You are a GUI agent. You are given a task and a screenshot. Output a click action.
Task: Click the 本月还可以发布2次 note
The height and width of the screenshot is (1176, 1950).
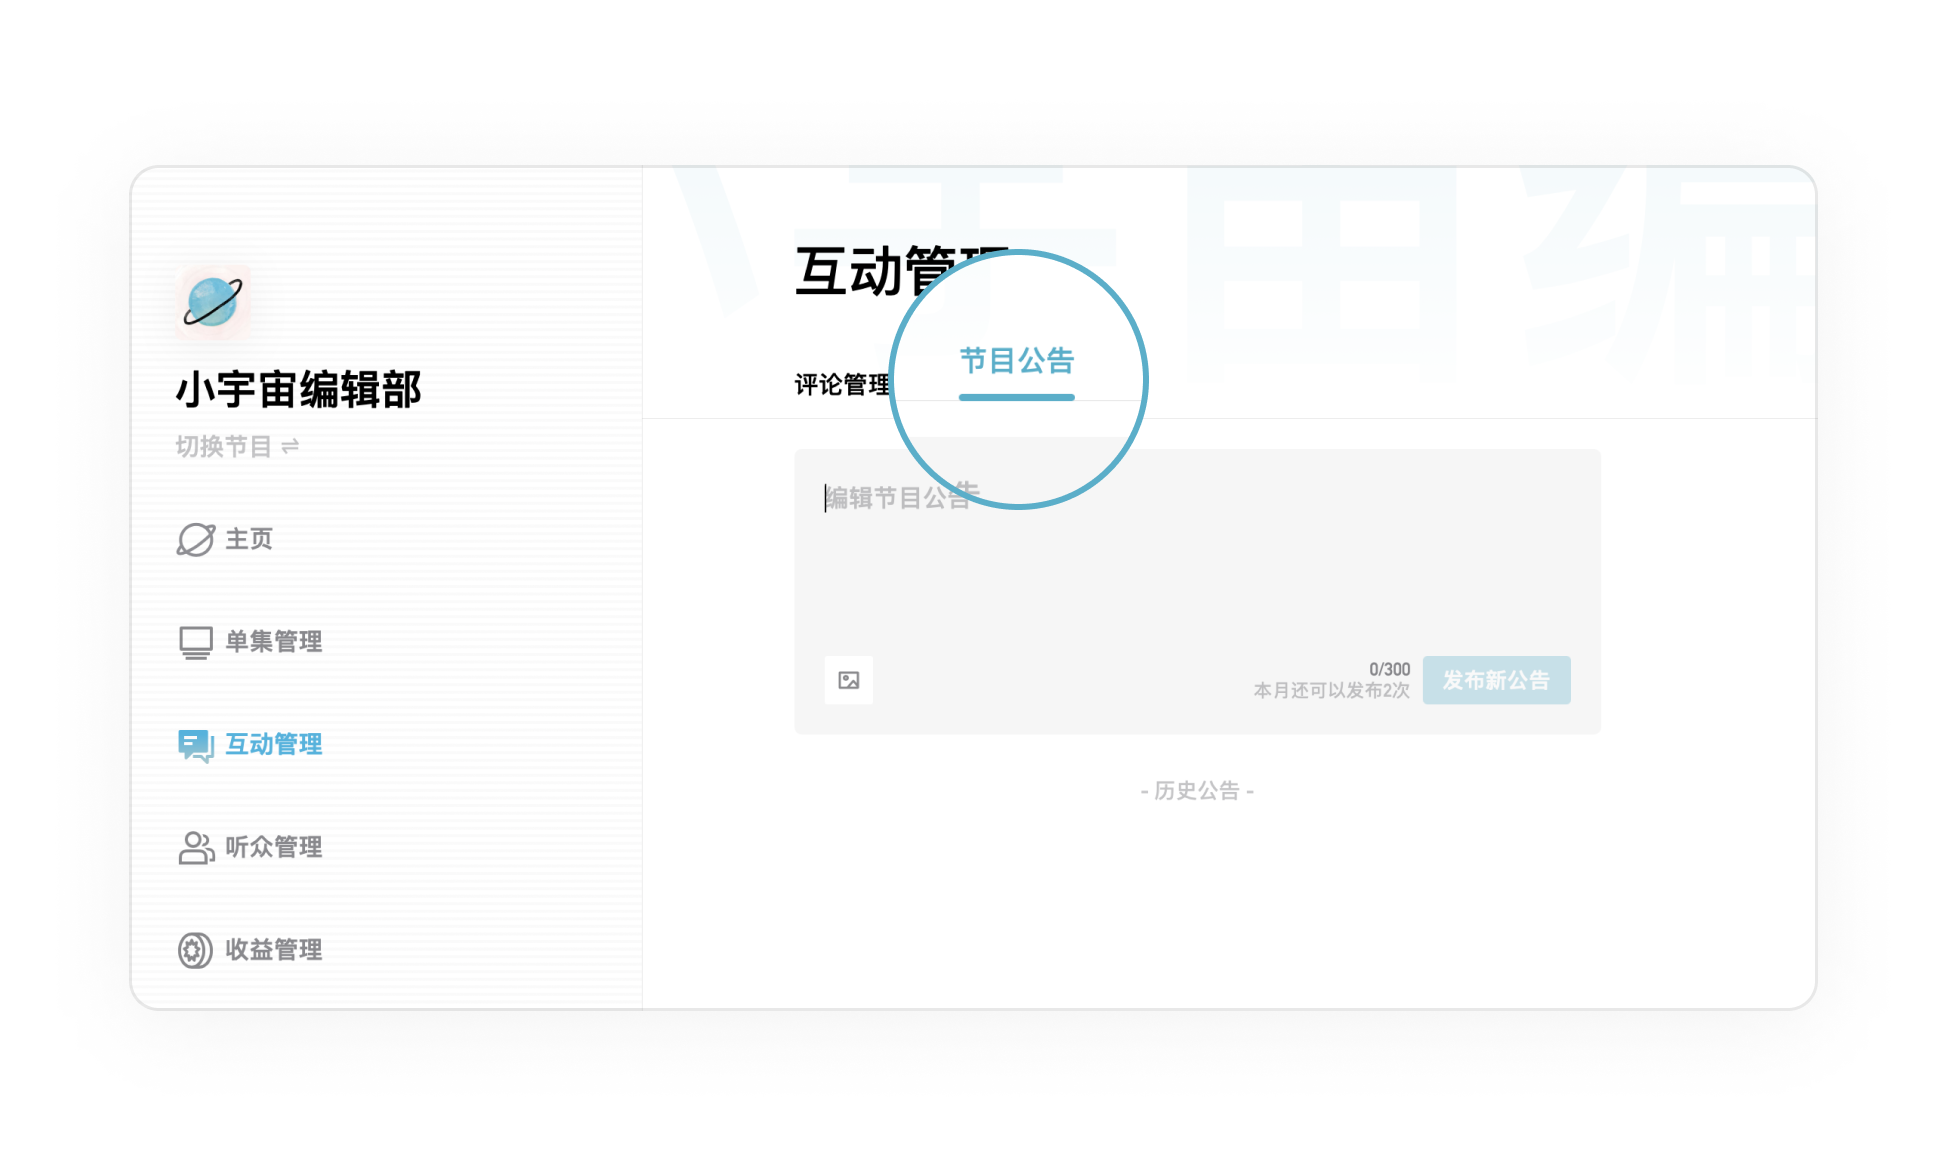(x=1331, y=691)
